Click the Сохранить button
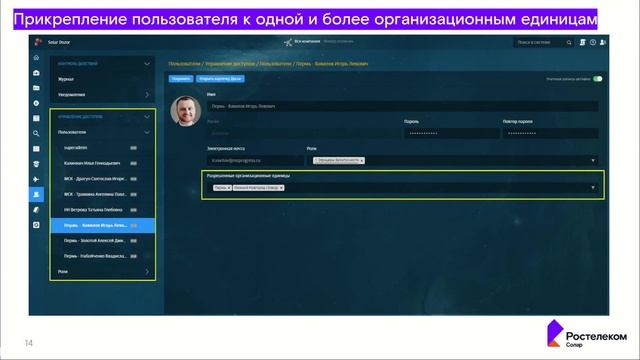 pos(181,79)
